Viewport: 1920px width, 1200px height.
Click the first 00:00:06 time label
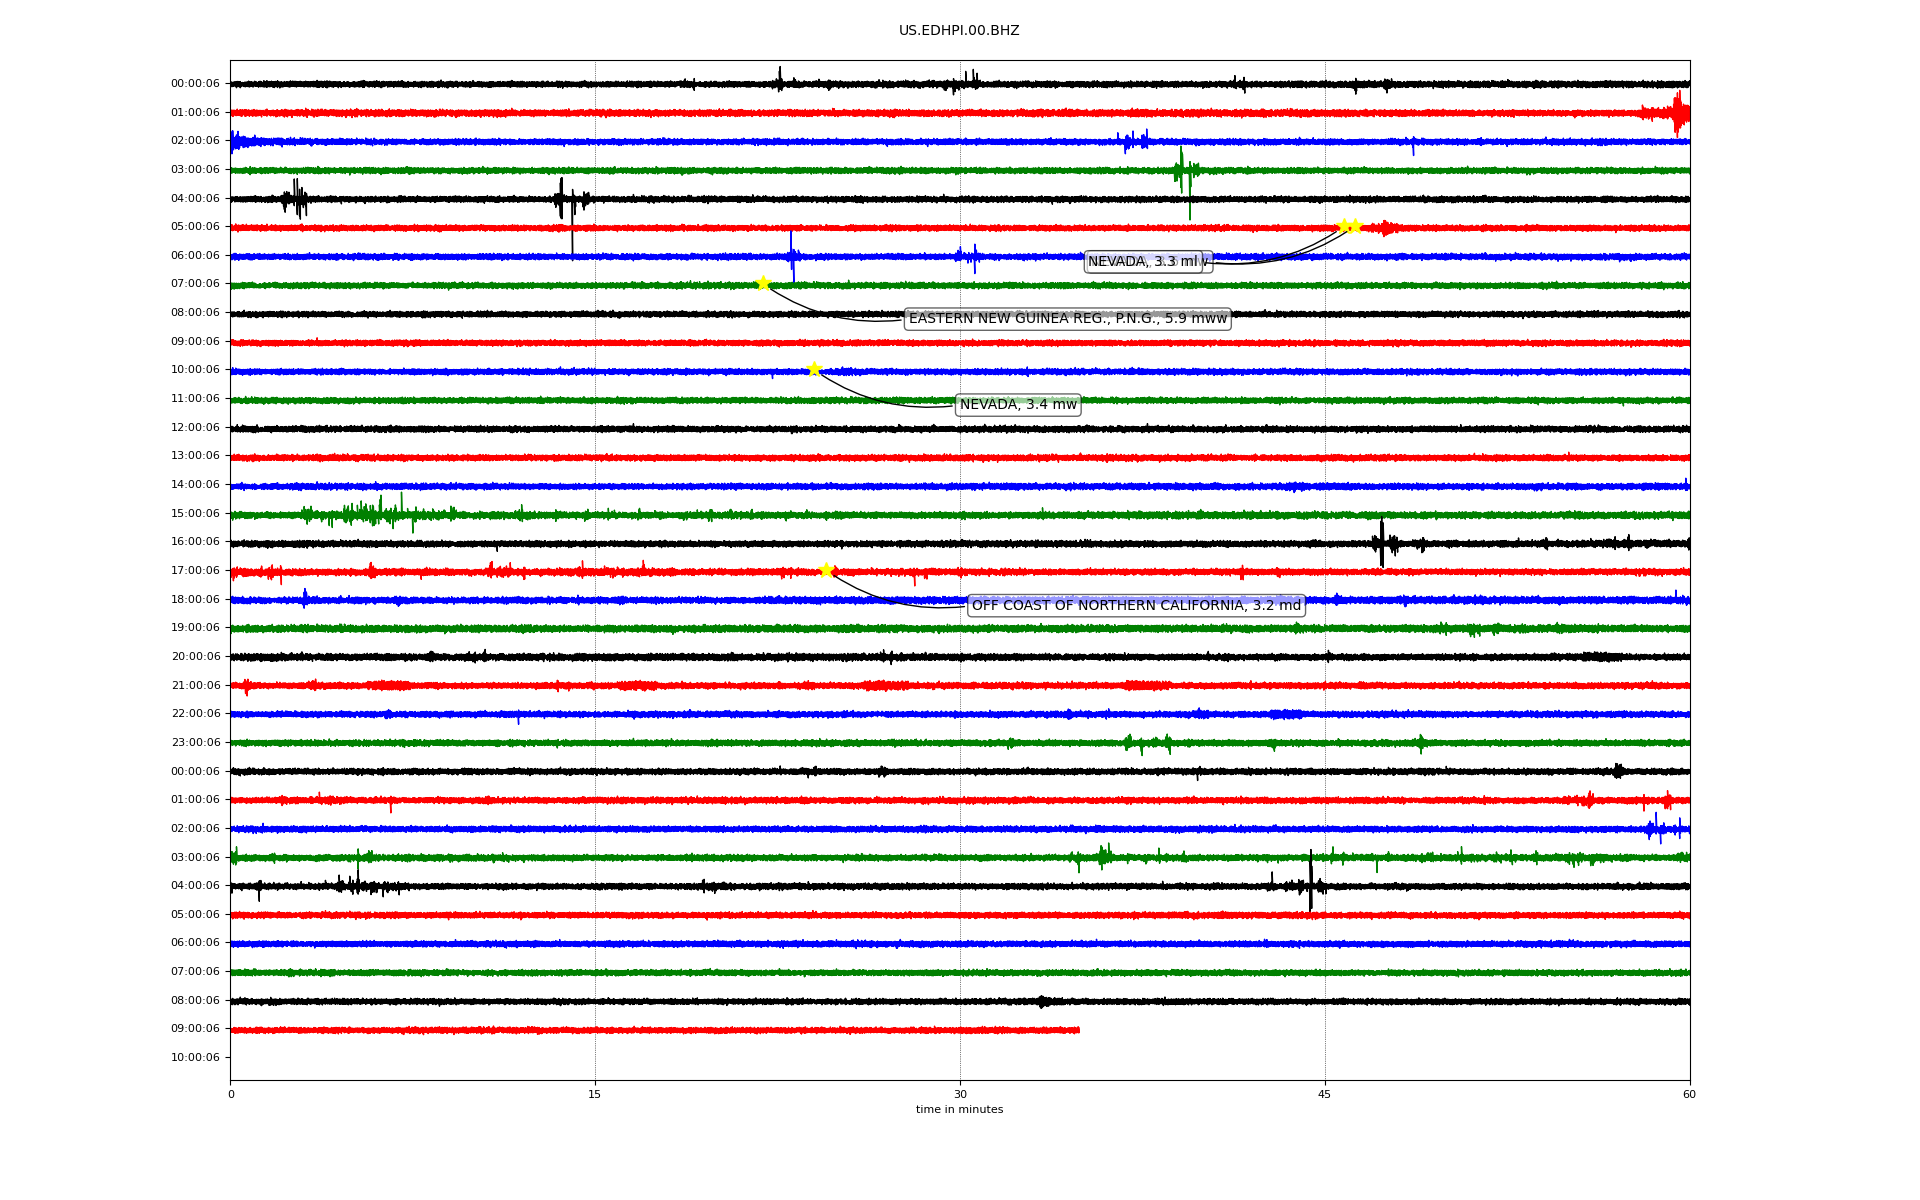195,84
